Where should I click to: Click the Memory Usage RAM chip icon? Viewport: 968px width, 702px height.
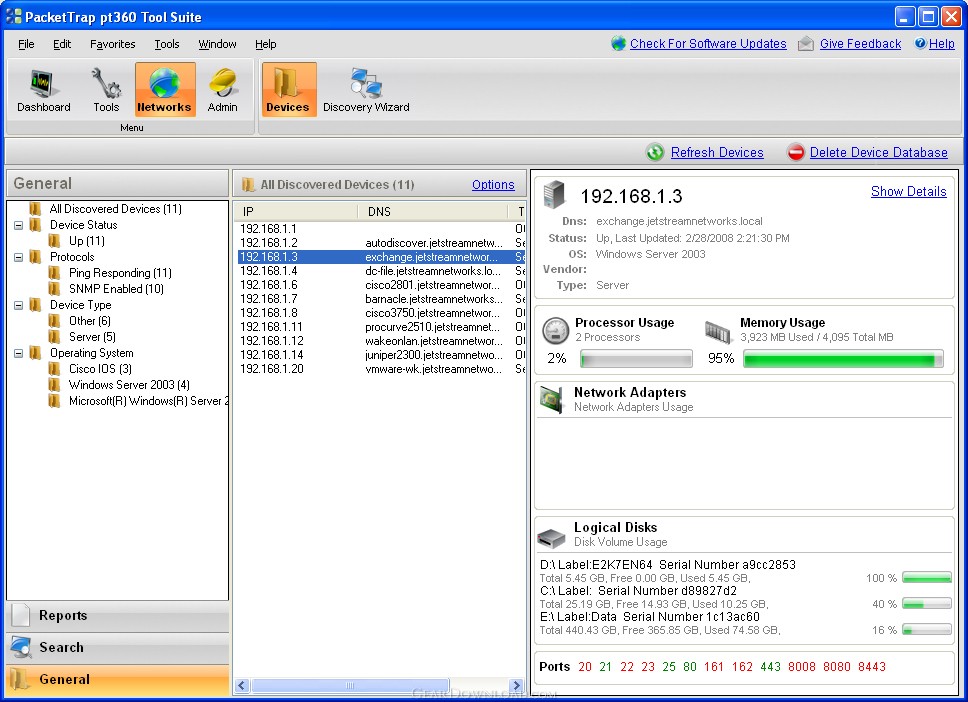pos(718,332)
